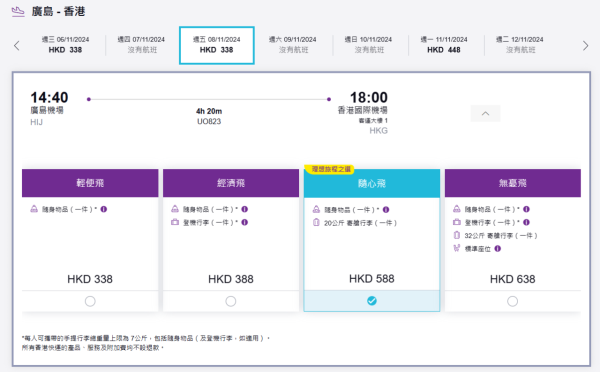Click the HKD 588 price in 隨心飛
Image resolution: width=600 pixels, height=372 pixels.
372,279
